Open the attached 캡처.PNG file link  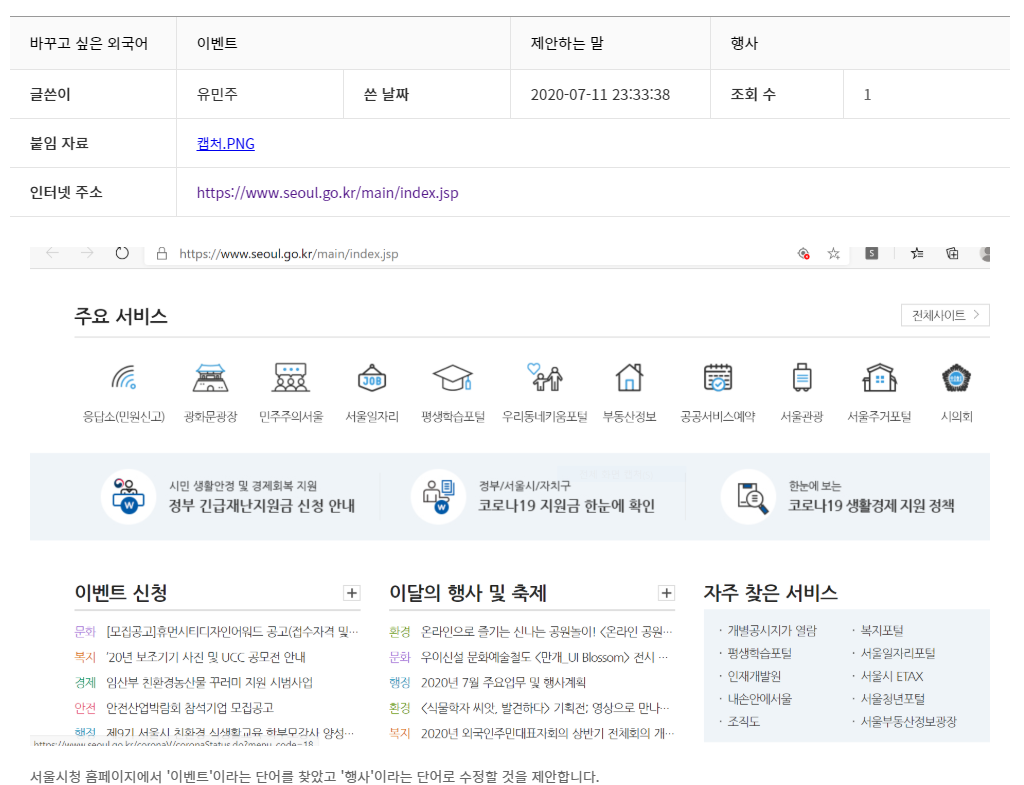pos(226,144)
